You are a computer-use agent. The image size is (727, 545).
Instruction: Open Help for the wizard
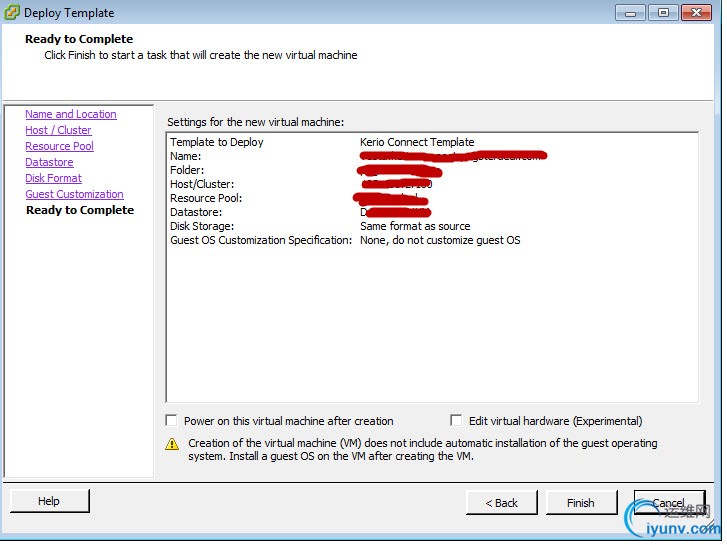[49, 501]
